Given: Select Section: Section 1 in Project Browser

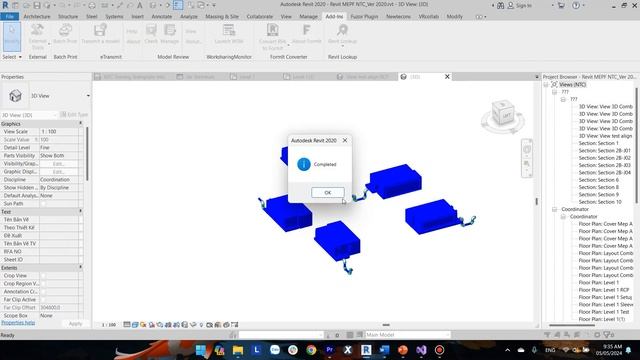Looking at the screenshot, I should (x=598, y=143).
